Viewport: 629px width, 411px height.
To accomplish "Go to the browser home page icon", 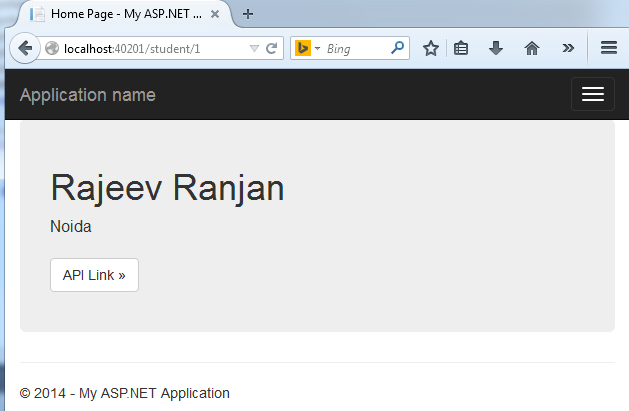I will coord(532,48).
